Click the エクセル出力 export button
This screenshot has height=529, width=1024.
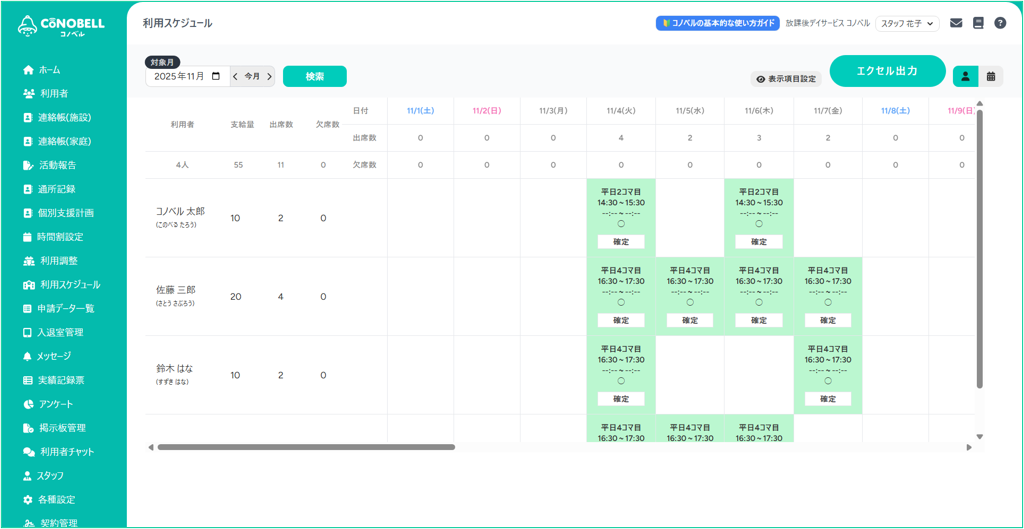tap(887, 71)
